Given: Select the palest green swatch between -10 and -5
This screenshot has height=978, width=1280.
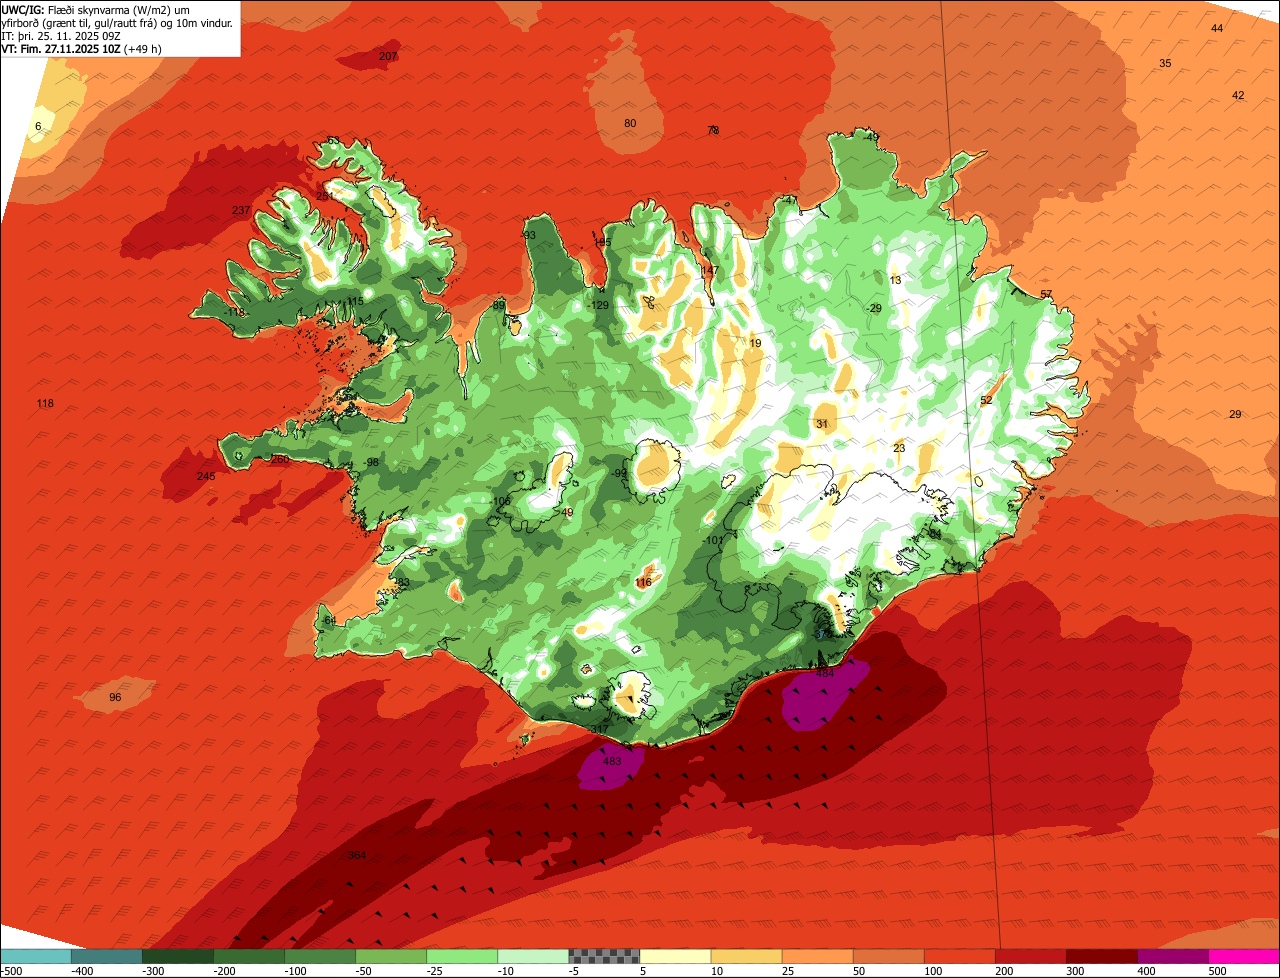Looking at the screenshot, I should click(x=534, y=956).
